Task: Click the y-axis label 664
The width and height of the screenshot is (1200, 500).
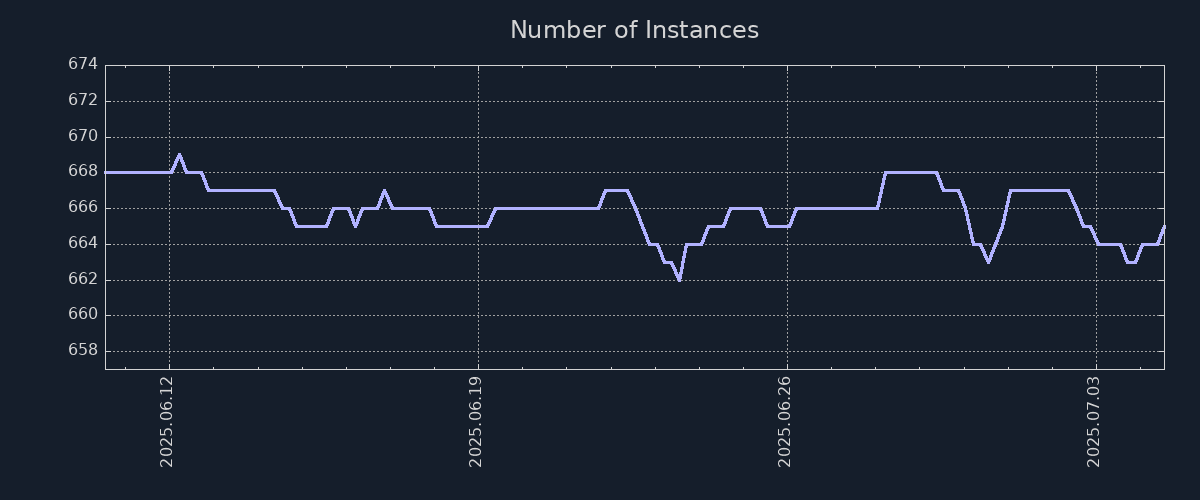Action: [x=83, y=243]
